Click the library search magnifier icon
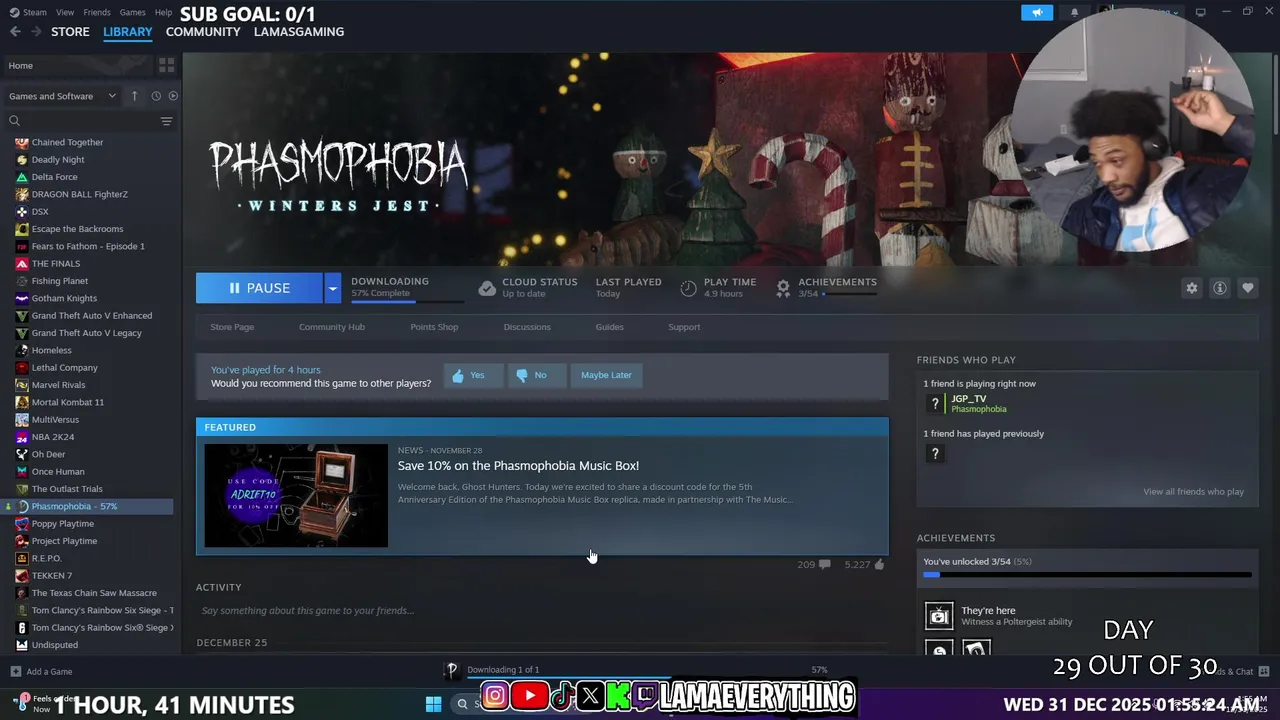Viewport: 1280px width, 720px height. tap(14, 121)
